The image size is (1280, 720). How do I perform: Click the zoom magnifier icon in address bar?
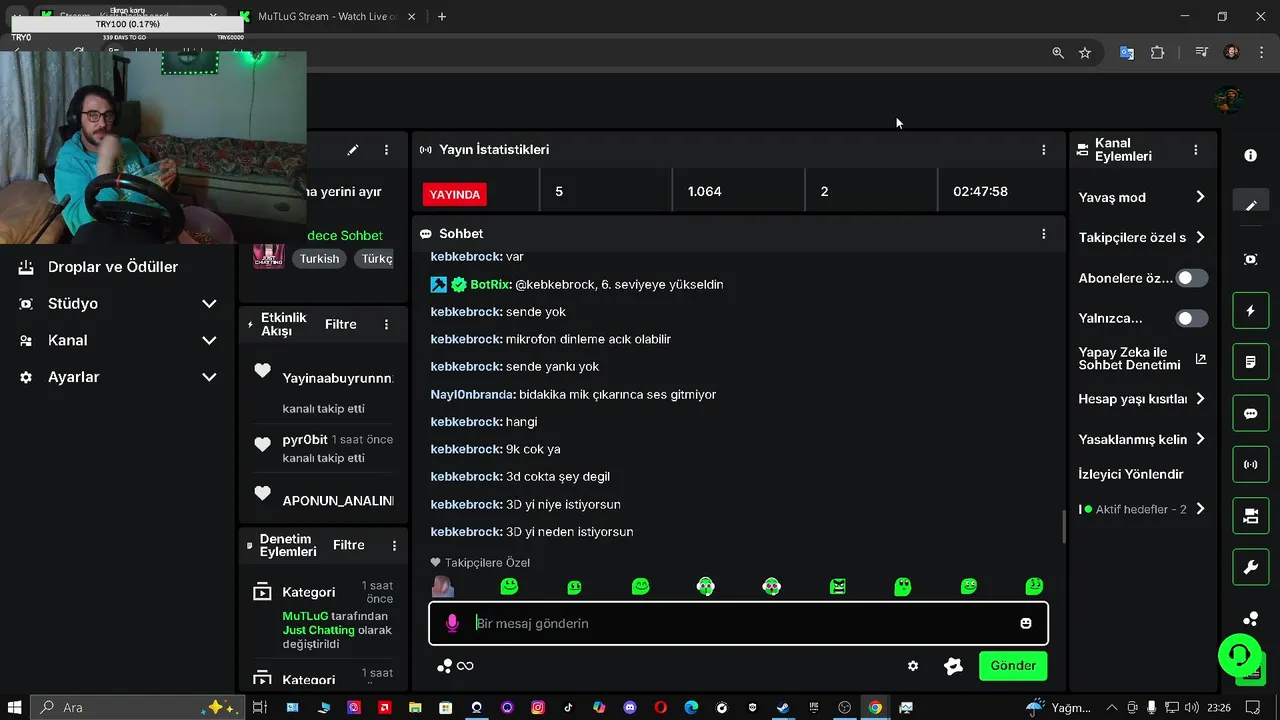(1058, 53)
